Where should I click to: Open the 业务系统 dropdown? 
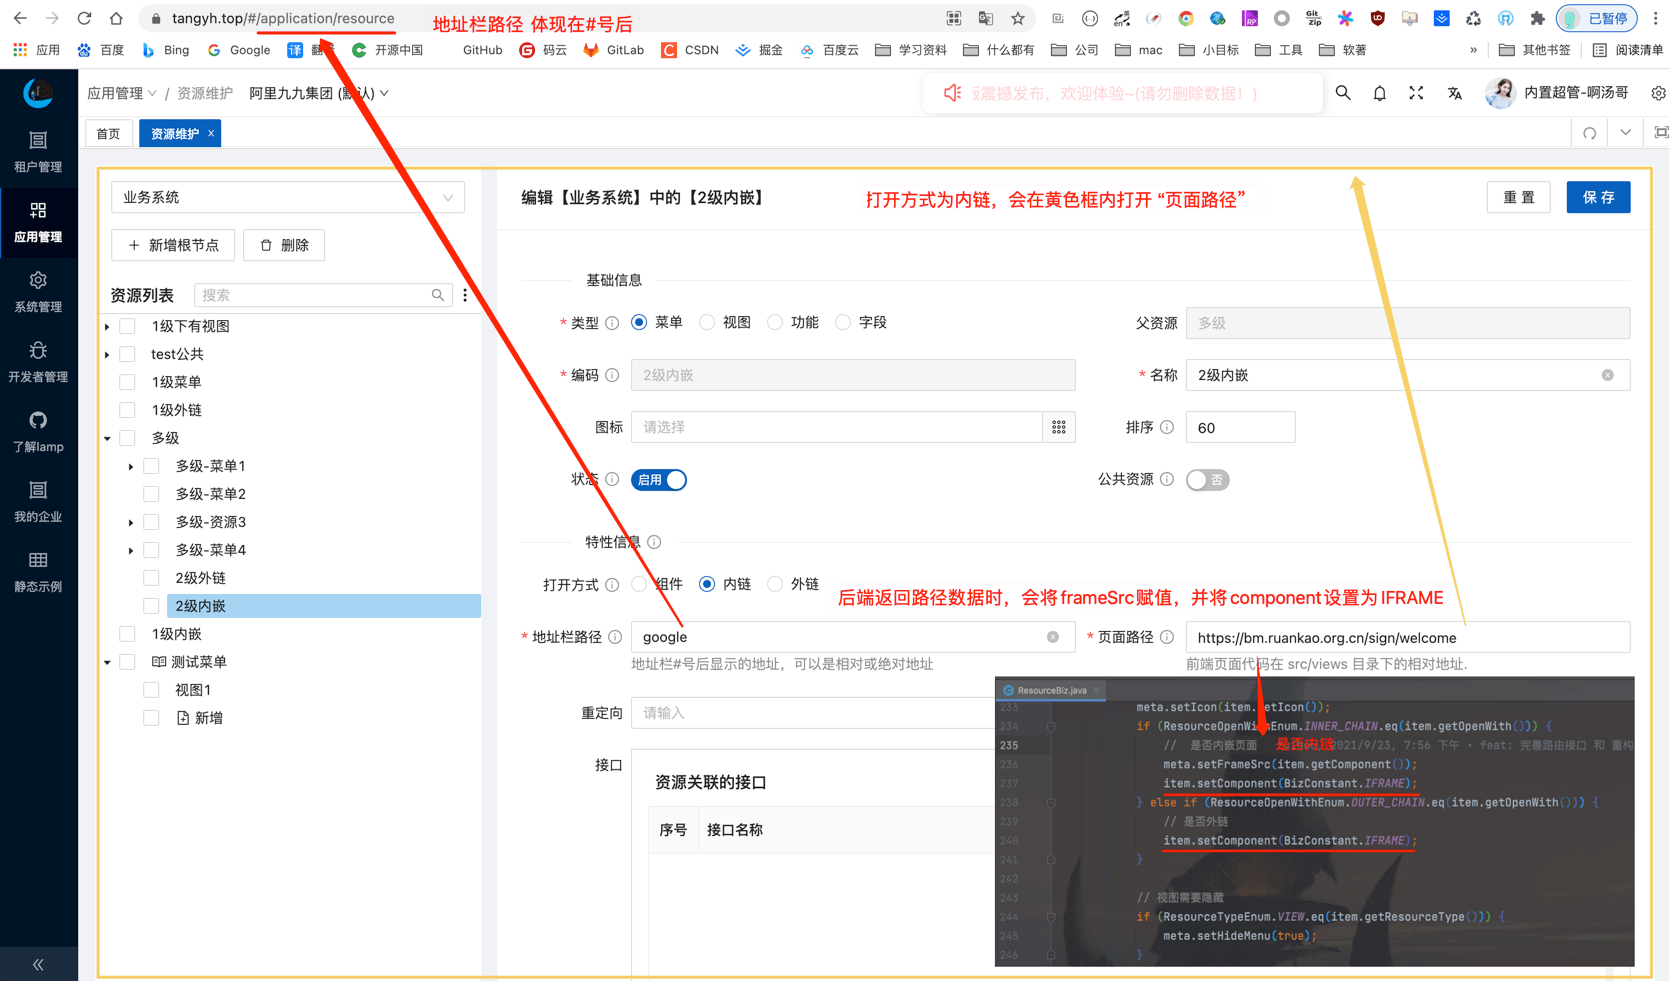pos(288,198)
